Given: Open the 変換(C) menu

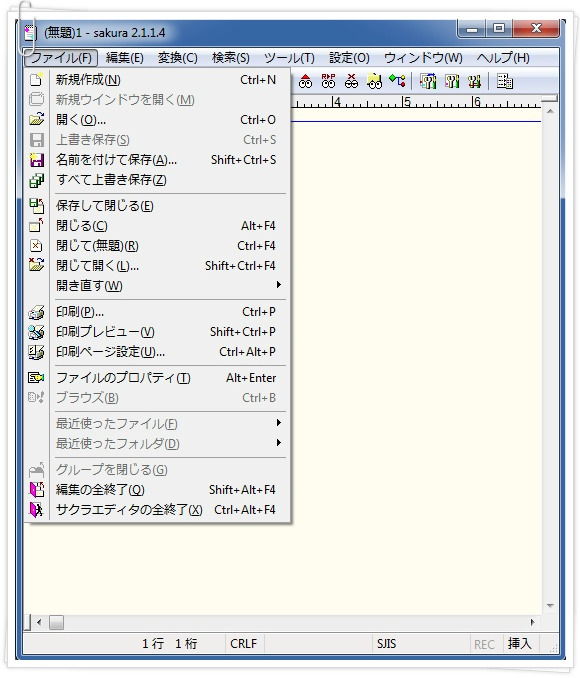Looking at the screenshot, I should point(178,58).
